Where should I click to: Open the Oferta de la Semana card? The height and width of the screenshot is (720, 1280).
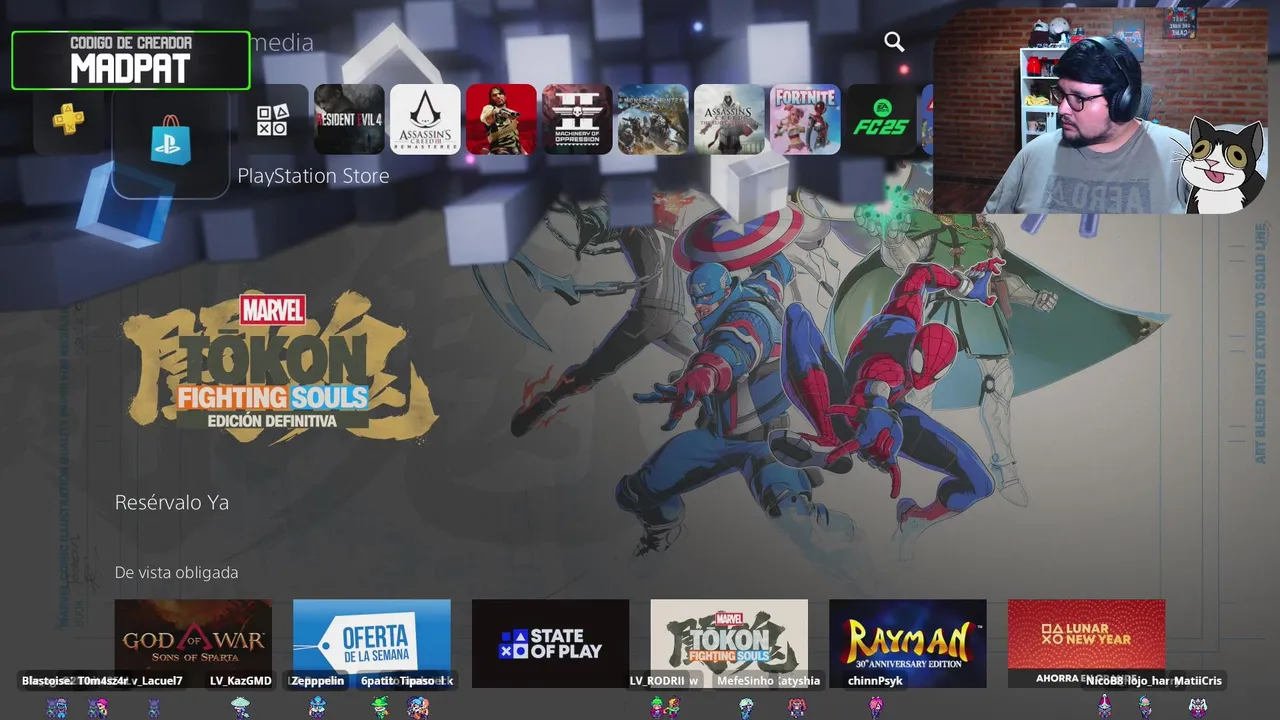[372, 643]
